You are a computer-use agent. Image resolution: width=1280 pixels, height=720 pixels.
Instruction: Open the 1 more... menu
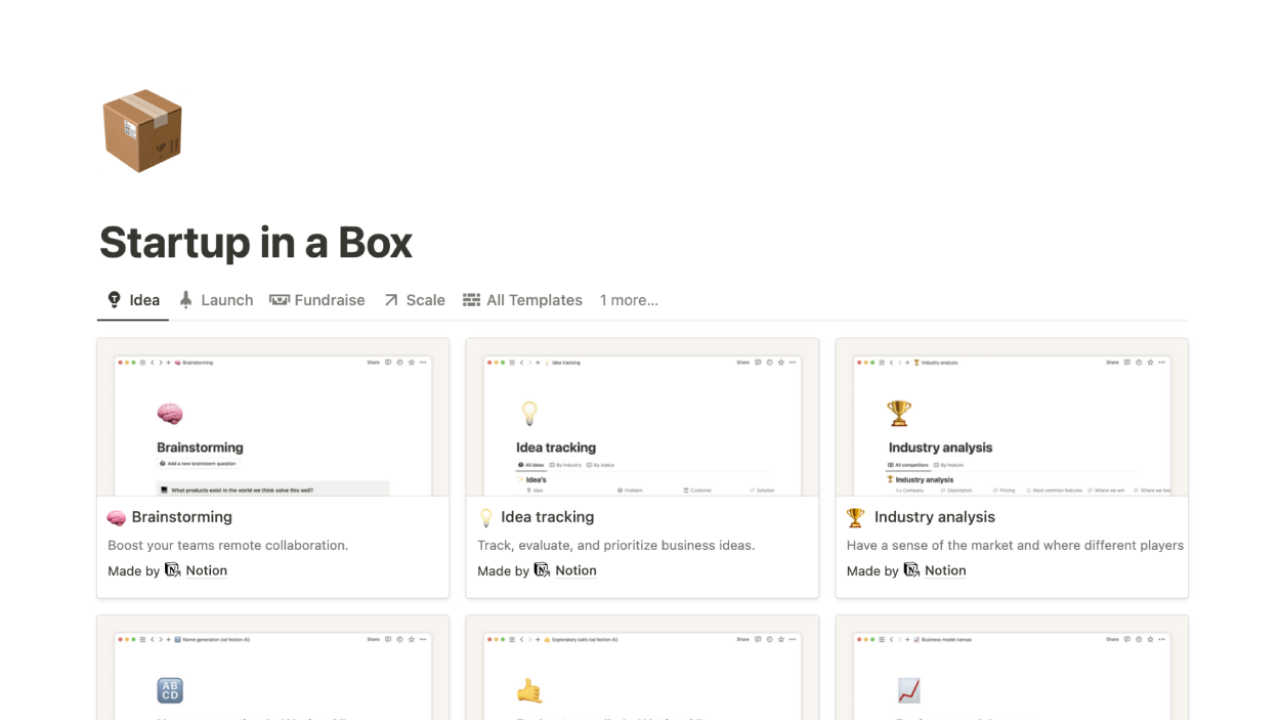(x=629, y=300)
